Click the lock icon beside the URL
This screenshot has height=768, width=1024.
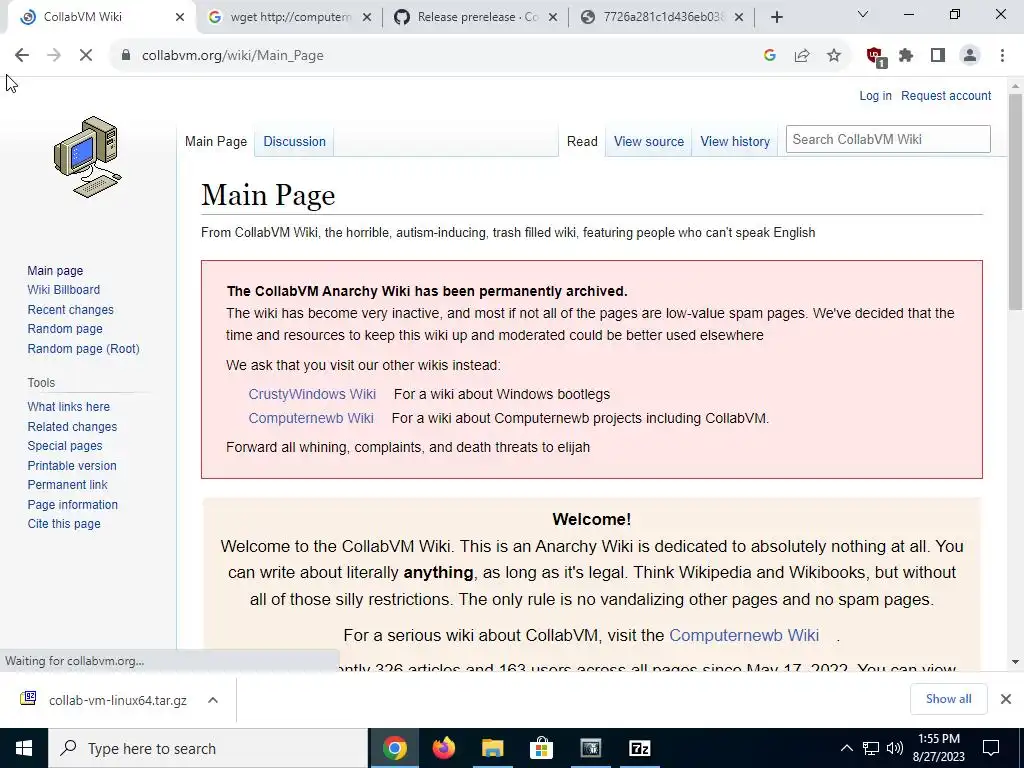126,56
